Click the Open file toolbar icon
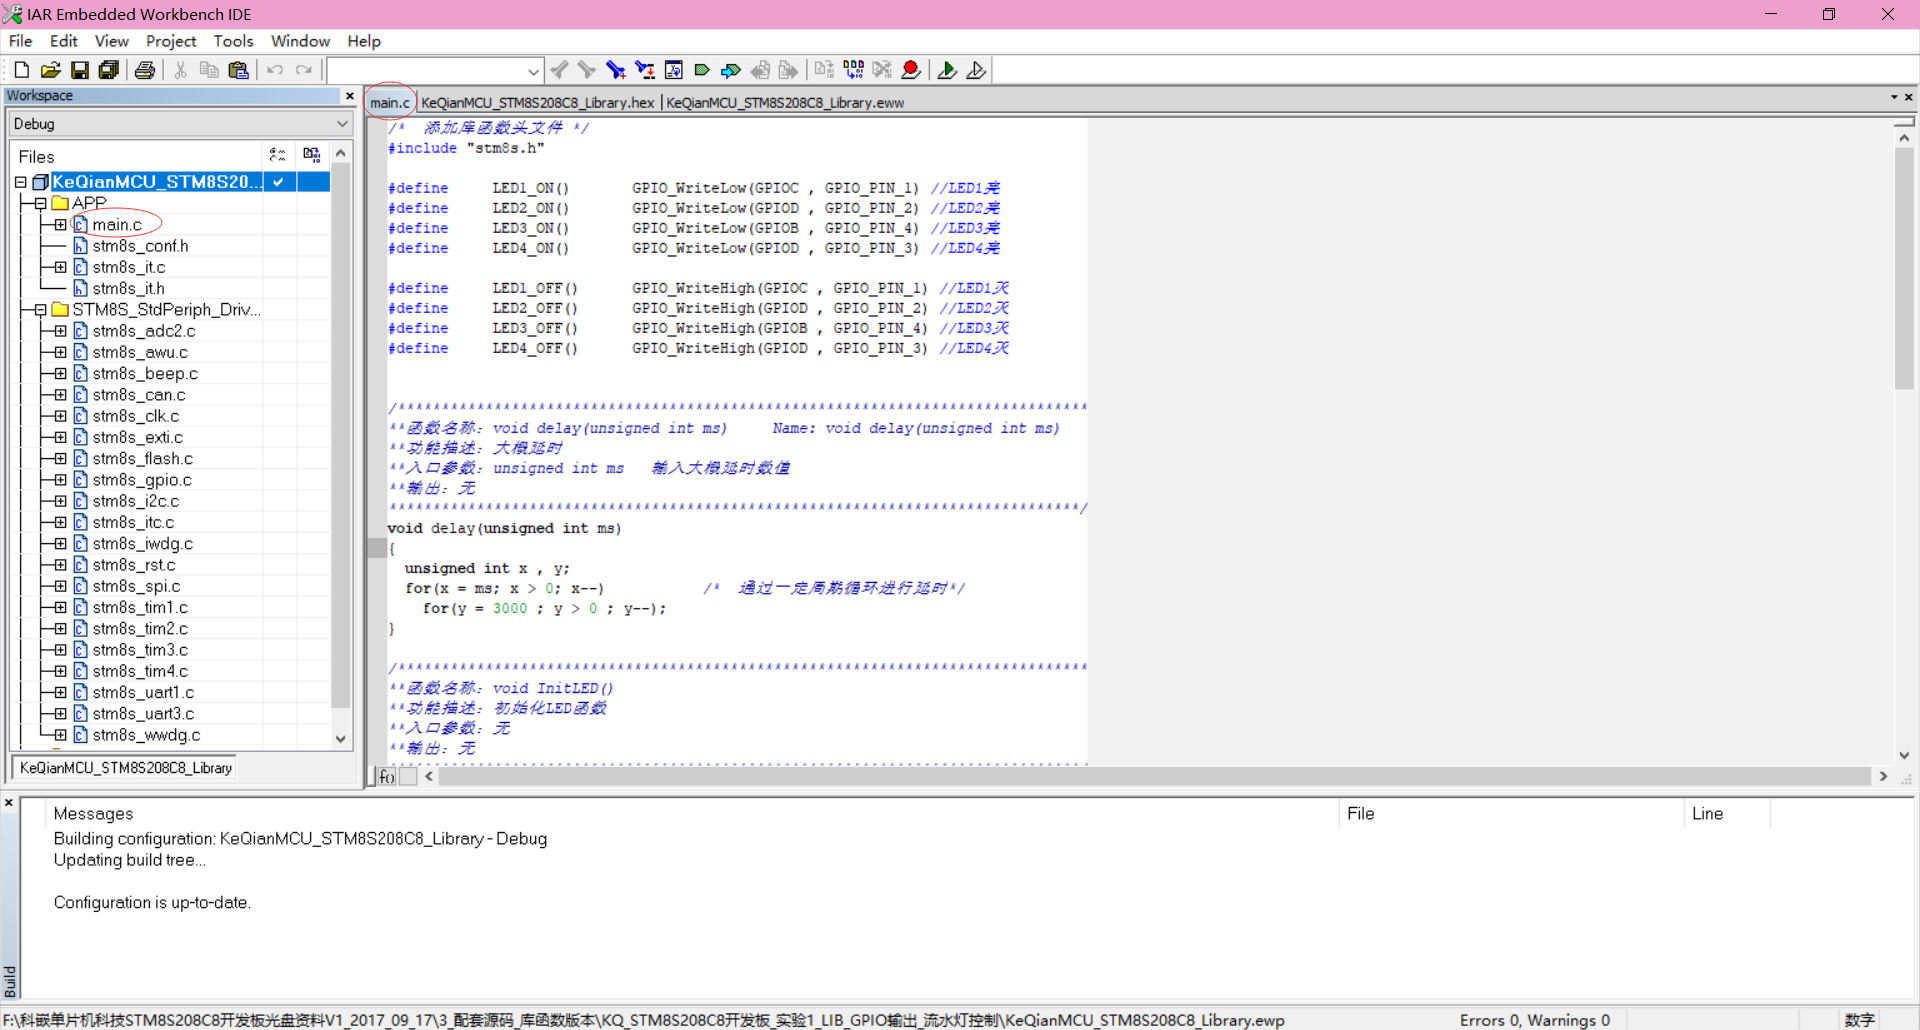The height and width of the screenshot is (1030, 1920). pos(50,70)
